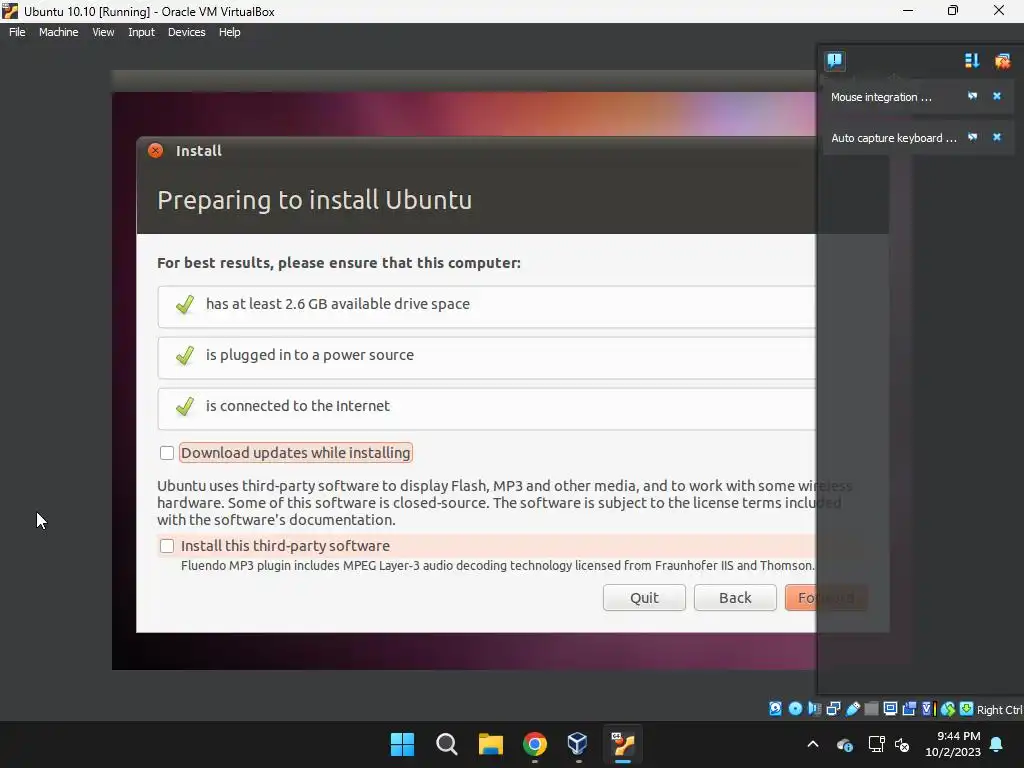This screenshot has height=768, width=1024.
Task: Open the Devices menu
Action: [x=186, y=32]
